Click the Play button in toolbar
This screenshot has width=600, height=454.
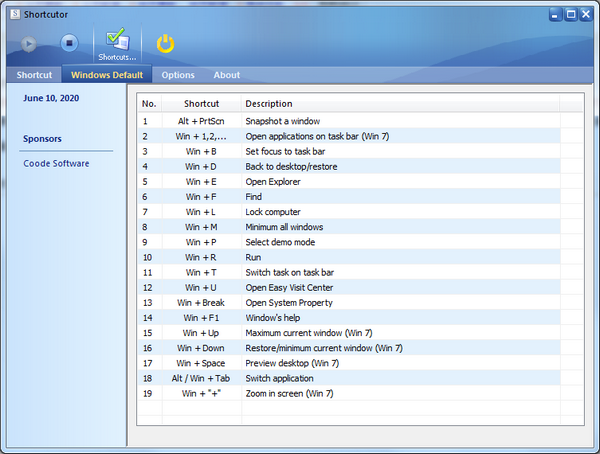(x=30, y=43)
